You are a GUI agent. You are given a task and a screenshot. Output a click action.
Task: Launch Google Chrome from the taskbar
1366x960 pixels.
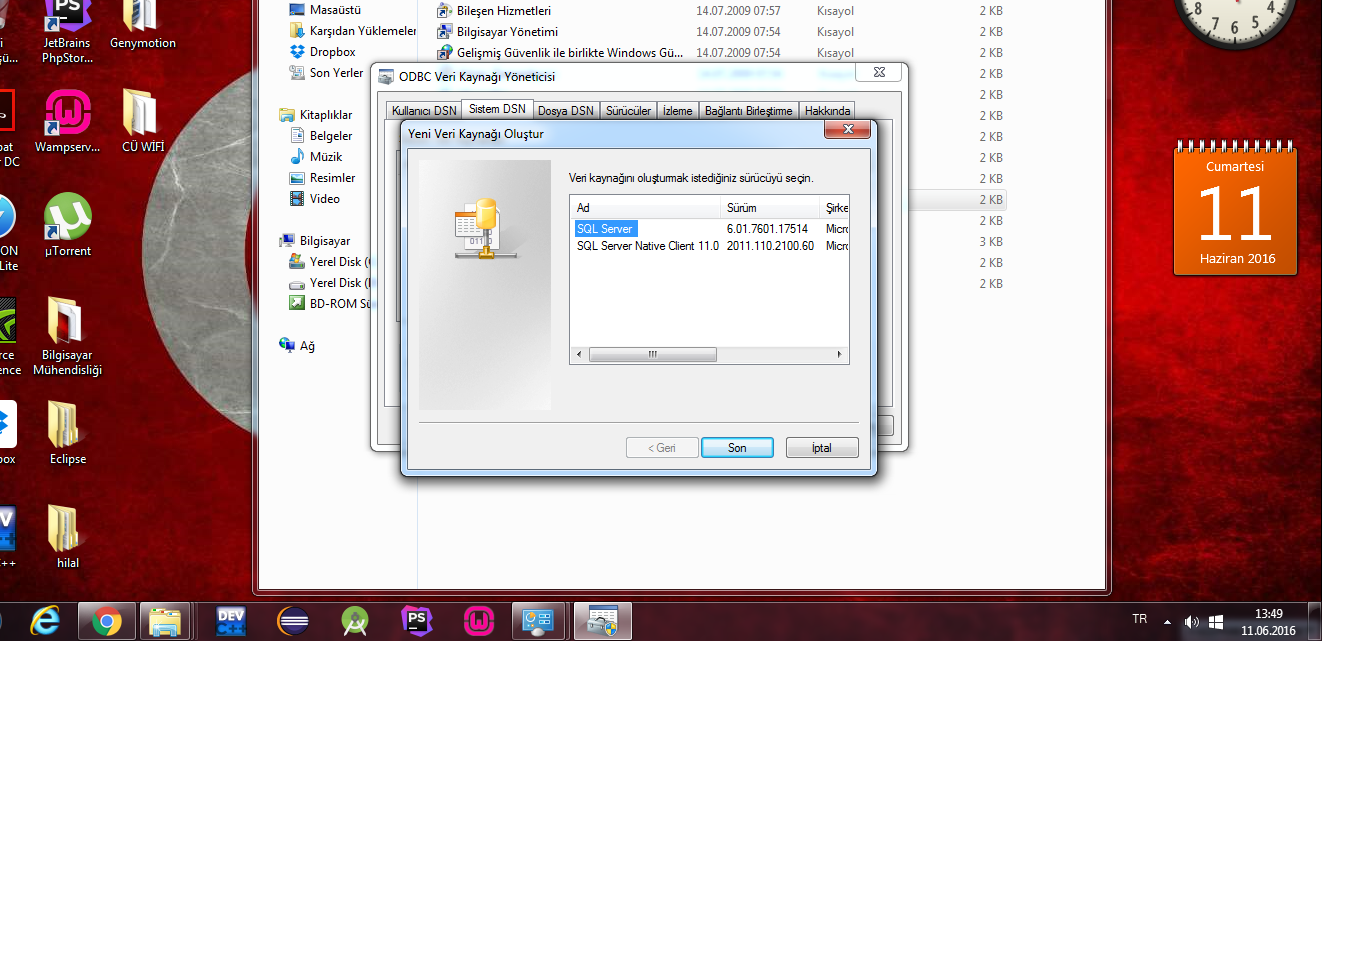click(x=107, y=621)
